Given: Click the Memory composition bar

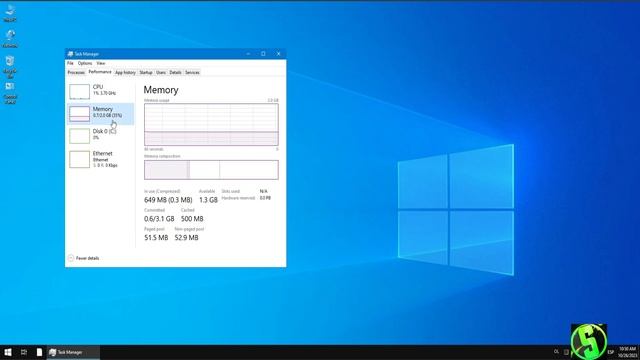Looking at the screenshot, I should (x=211, y=170).
